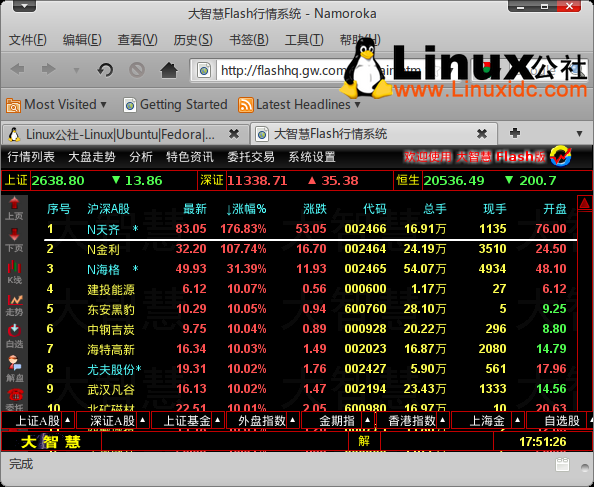Click the 上证 index label
The height and width of the screenshot is (487, 594).
click(16, 180)
